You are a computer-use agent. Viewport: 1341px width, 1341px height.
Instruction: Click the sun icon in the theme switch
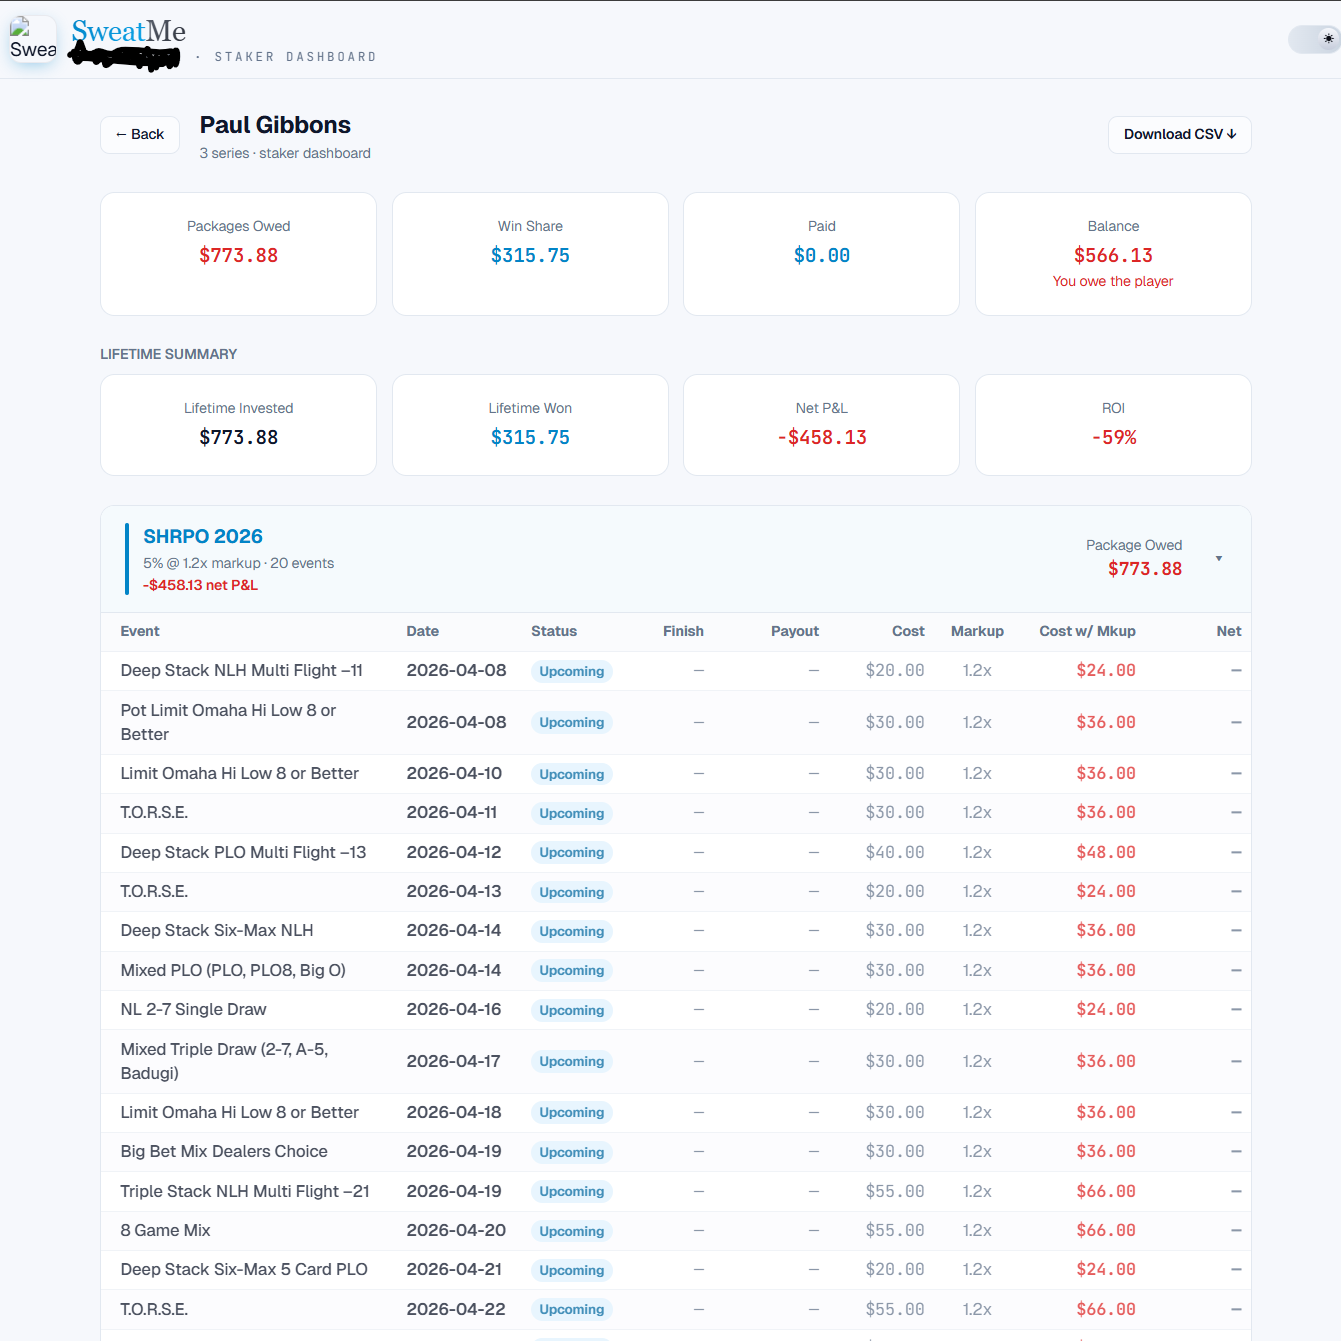pyautogui.click(x=1327, y=38)
